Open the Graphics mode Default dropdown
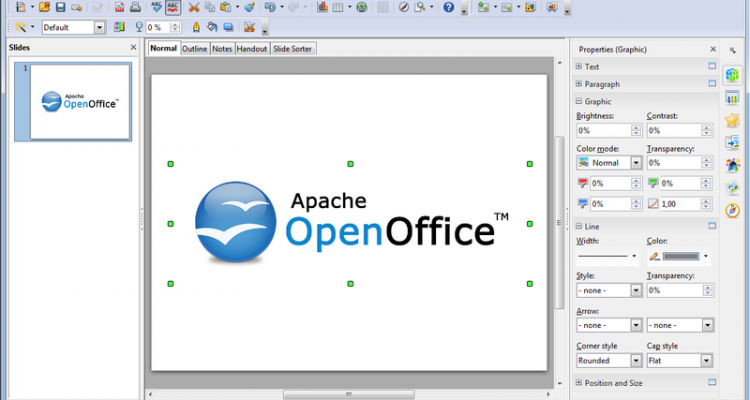750x400 pixels. point(74,27)
